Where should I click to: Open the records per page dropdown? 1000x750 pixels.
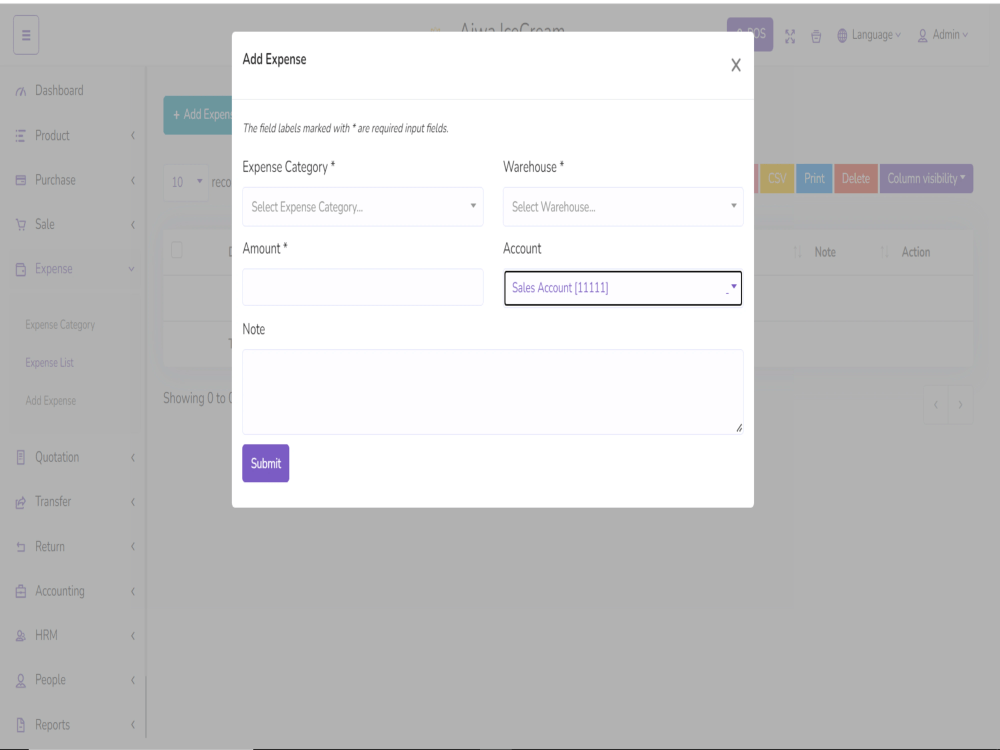[x=186, y=182]
